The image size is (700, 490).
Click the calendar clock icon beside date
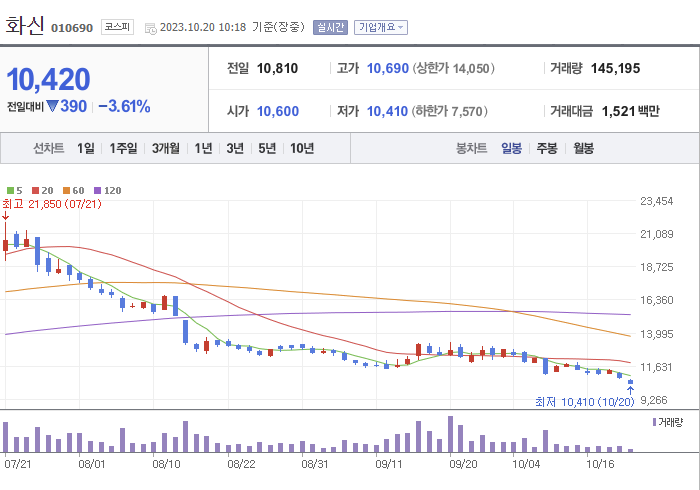tap(150, 29)
